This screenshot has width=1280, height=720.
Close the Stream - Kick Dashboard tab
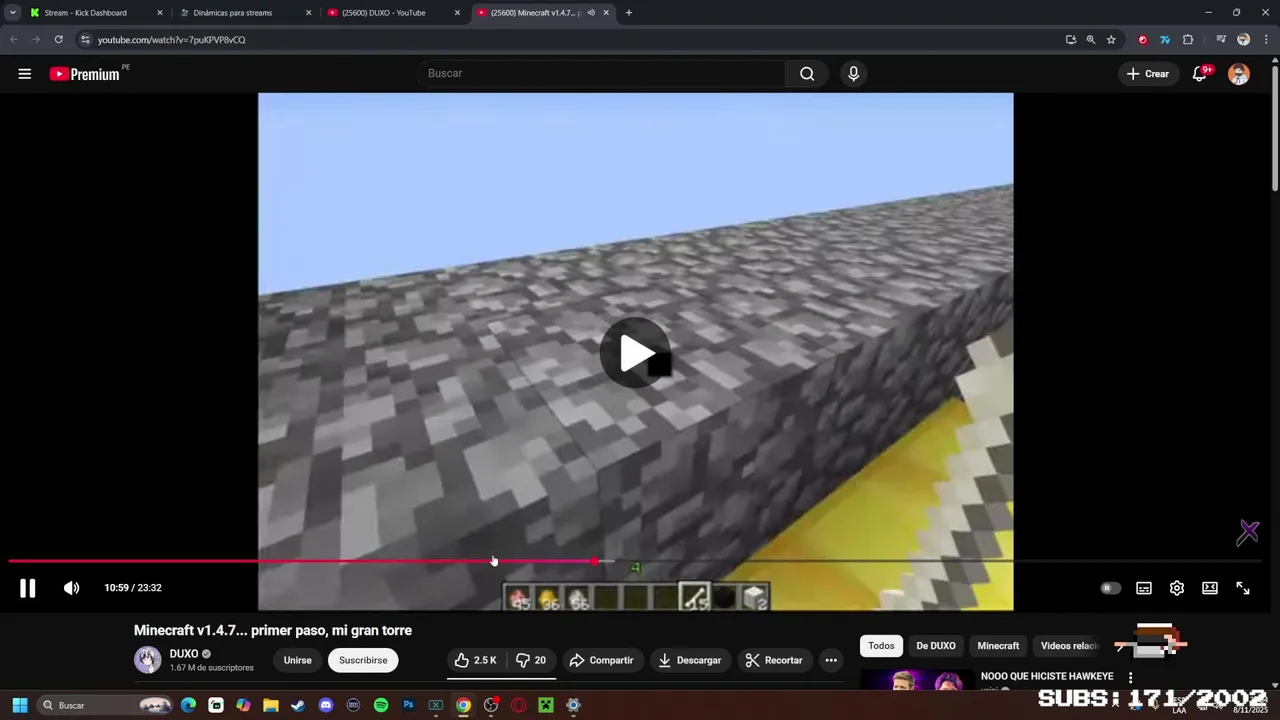159,13
